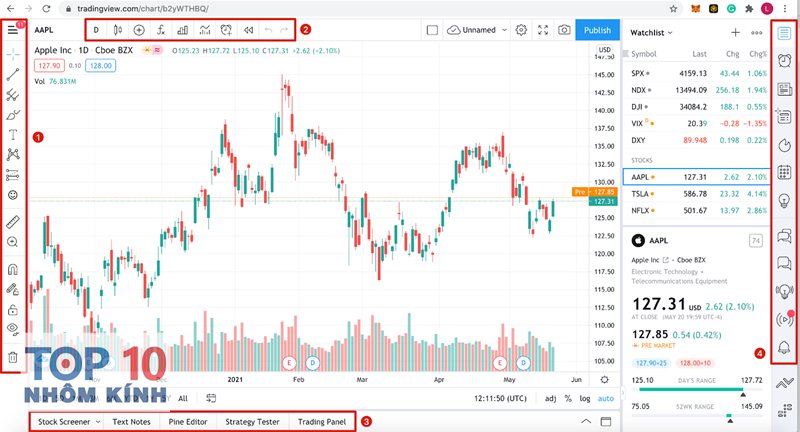
Task: Open the fx indicators menu
Action: pos(161,30)
